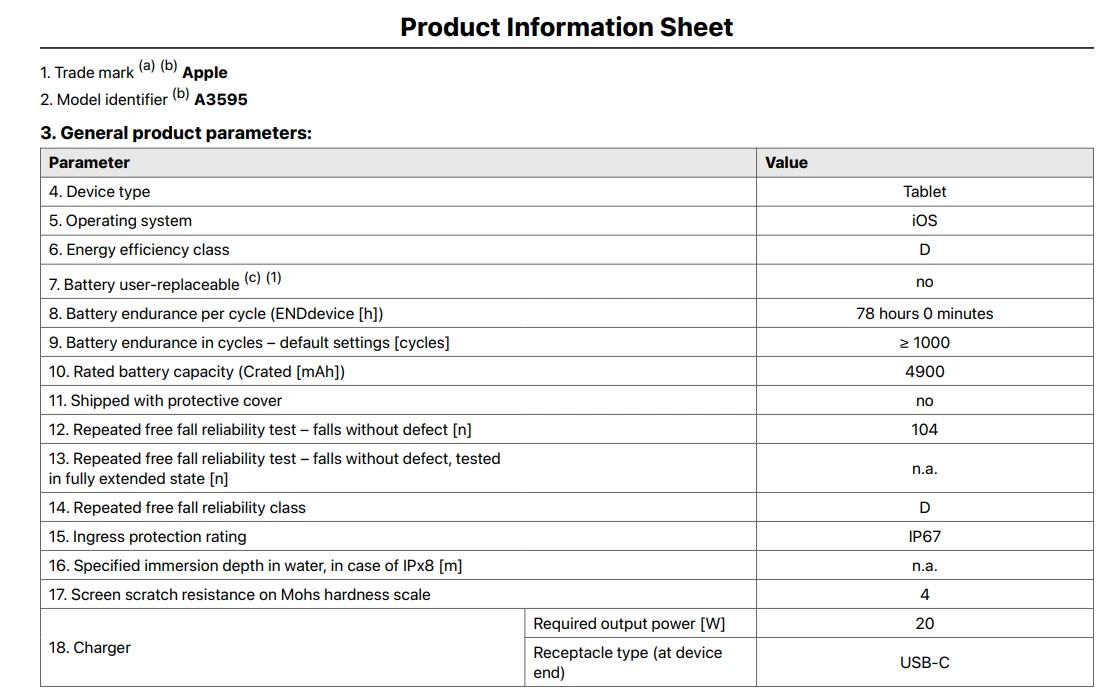The width and height of the screenshot is (1108, 690).
Task: Click the ≥ 1000 cycles value
Action: click(x=924, y=343)
